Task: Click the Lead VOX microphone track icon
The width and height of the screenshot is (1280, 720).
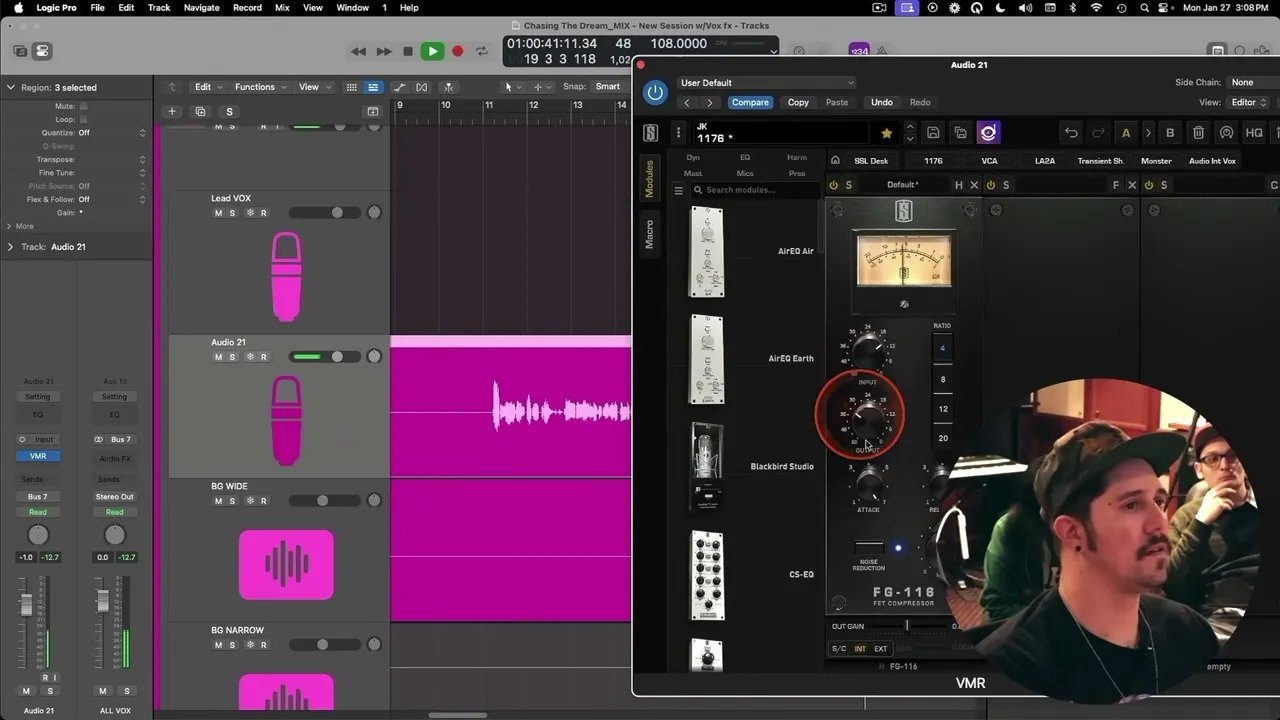Action: (286, 277)
